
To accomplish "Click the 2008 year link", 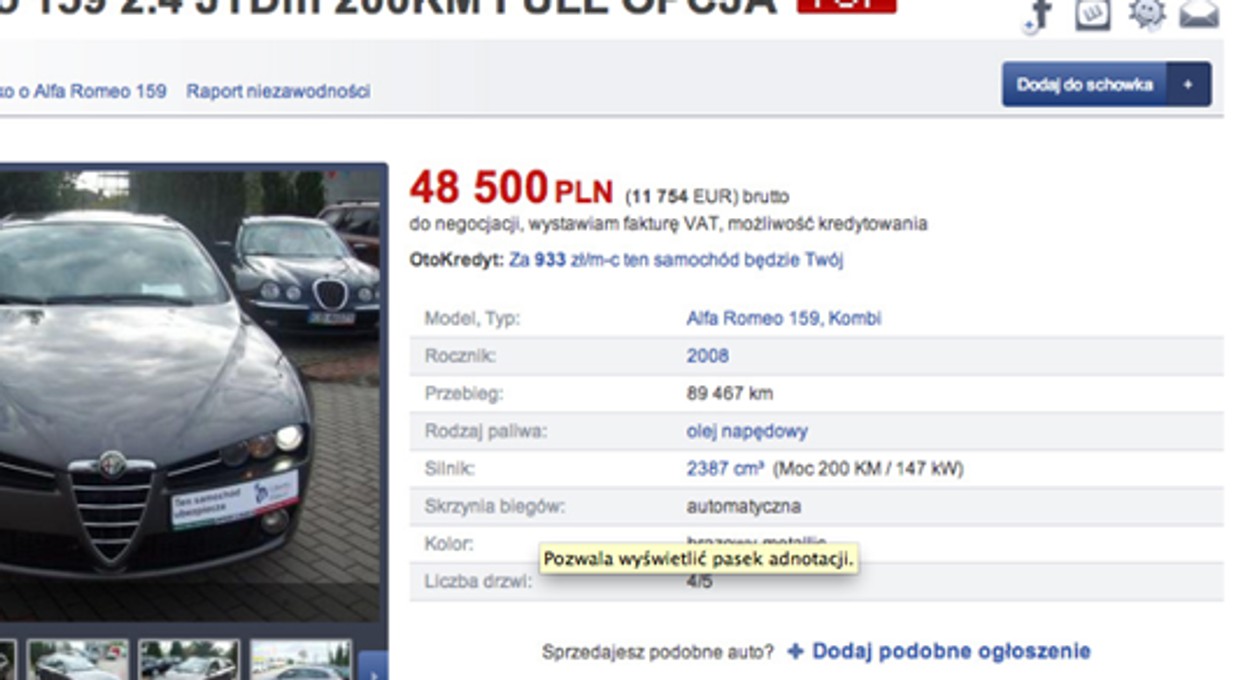I will coord(707,356).
